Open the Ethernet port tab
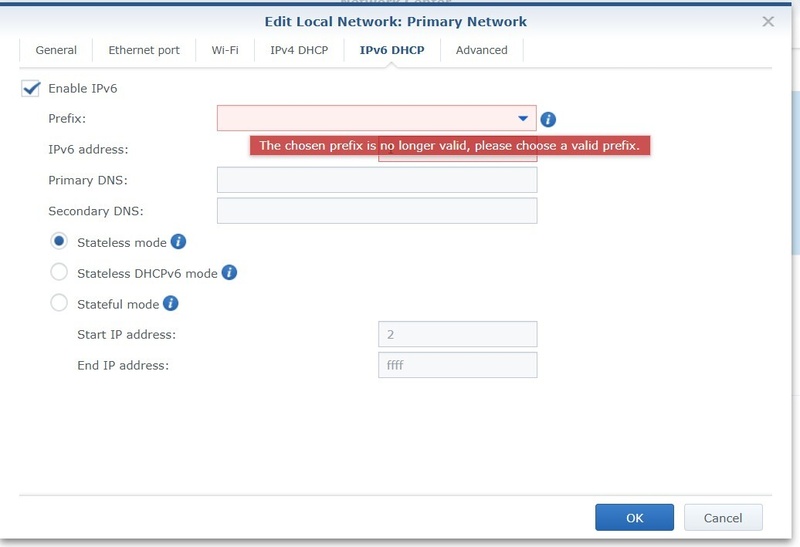The width and height of the screenshot is (800, 547). (144, 50)
